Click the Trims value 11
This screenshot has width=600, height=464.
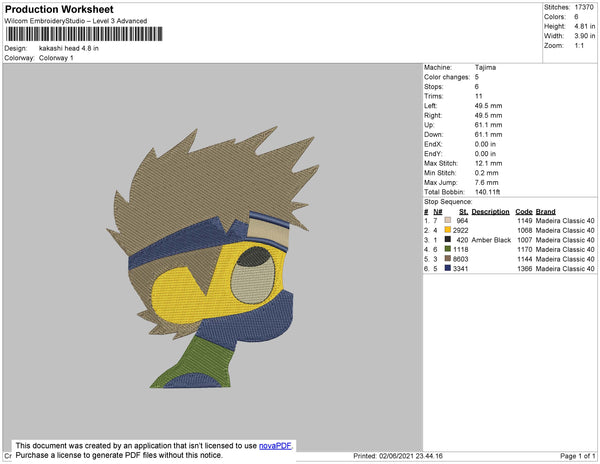pyautogui.click(x=478, y=96)
